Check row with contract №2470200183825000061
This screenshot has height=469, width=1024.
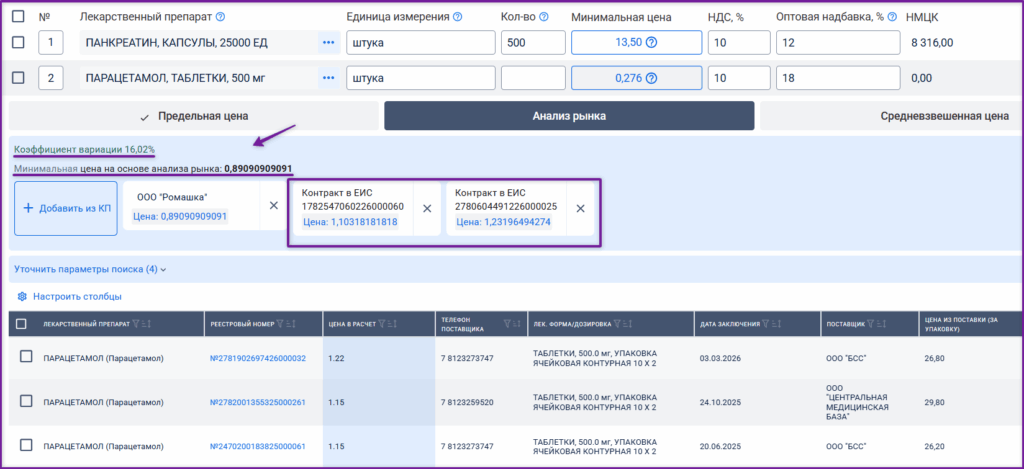tap(26, 445)
